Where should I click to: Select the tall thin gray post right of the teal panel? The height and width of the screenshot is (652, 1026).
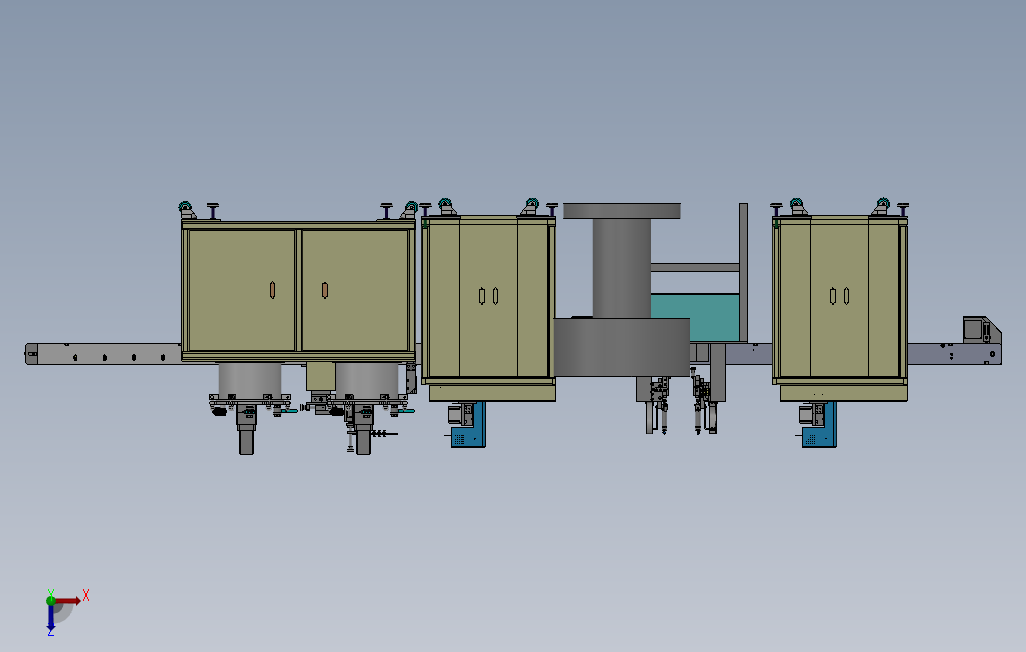743,272
